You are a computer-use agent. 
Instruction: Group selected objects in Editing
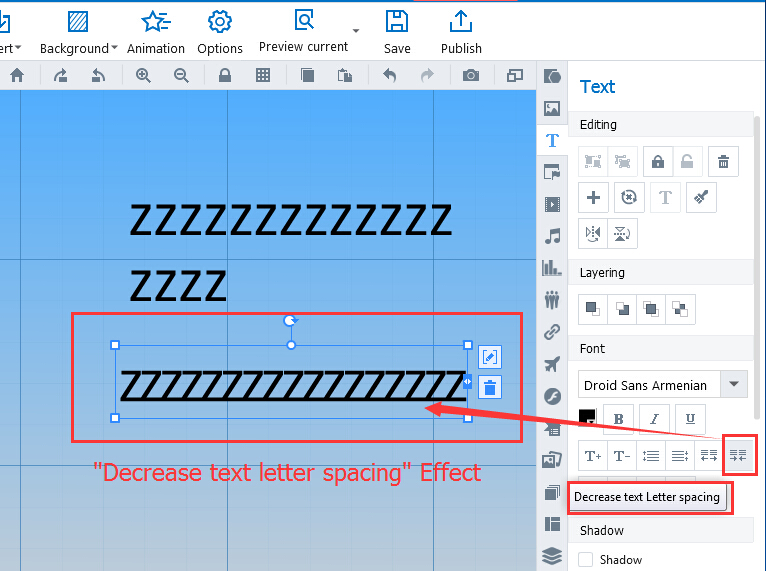point(593,161)
